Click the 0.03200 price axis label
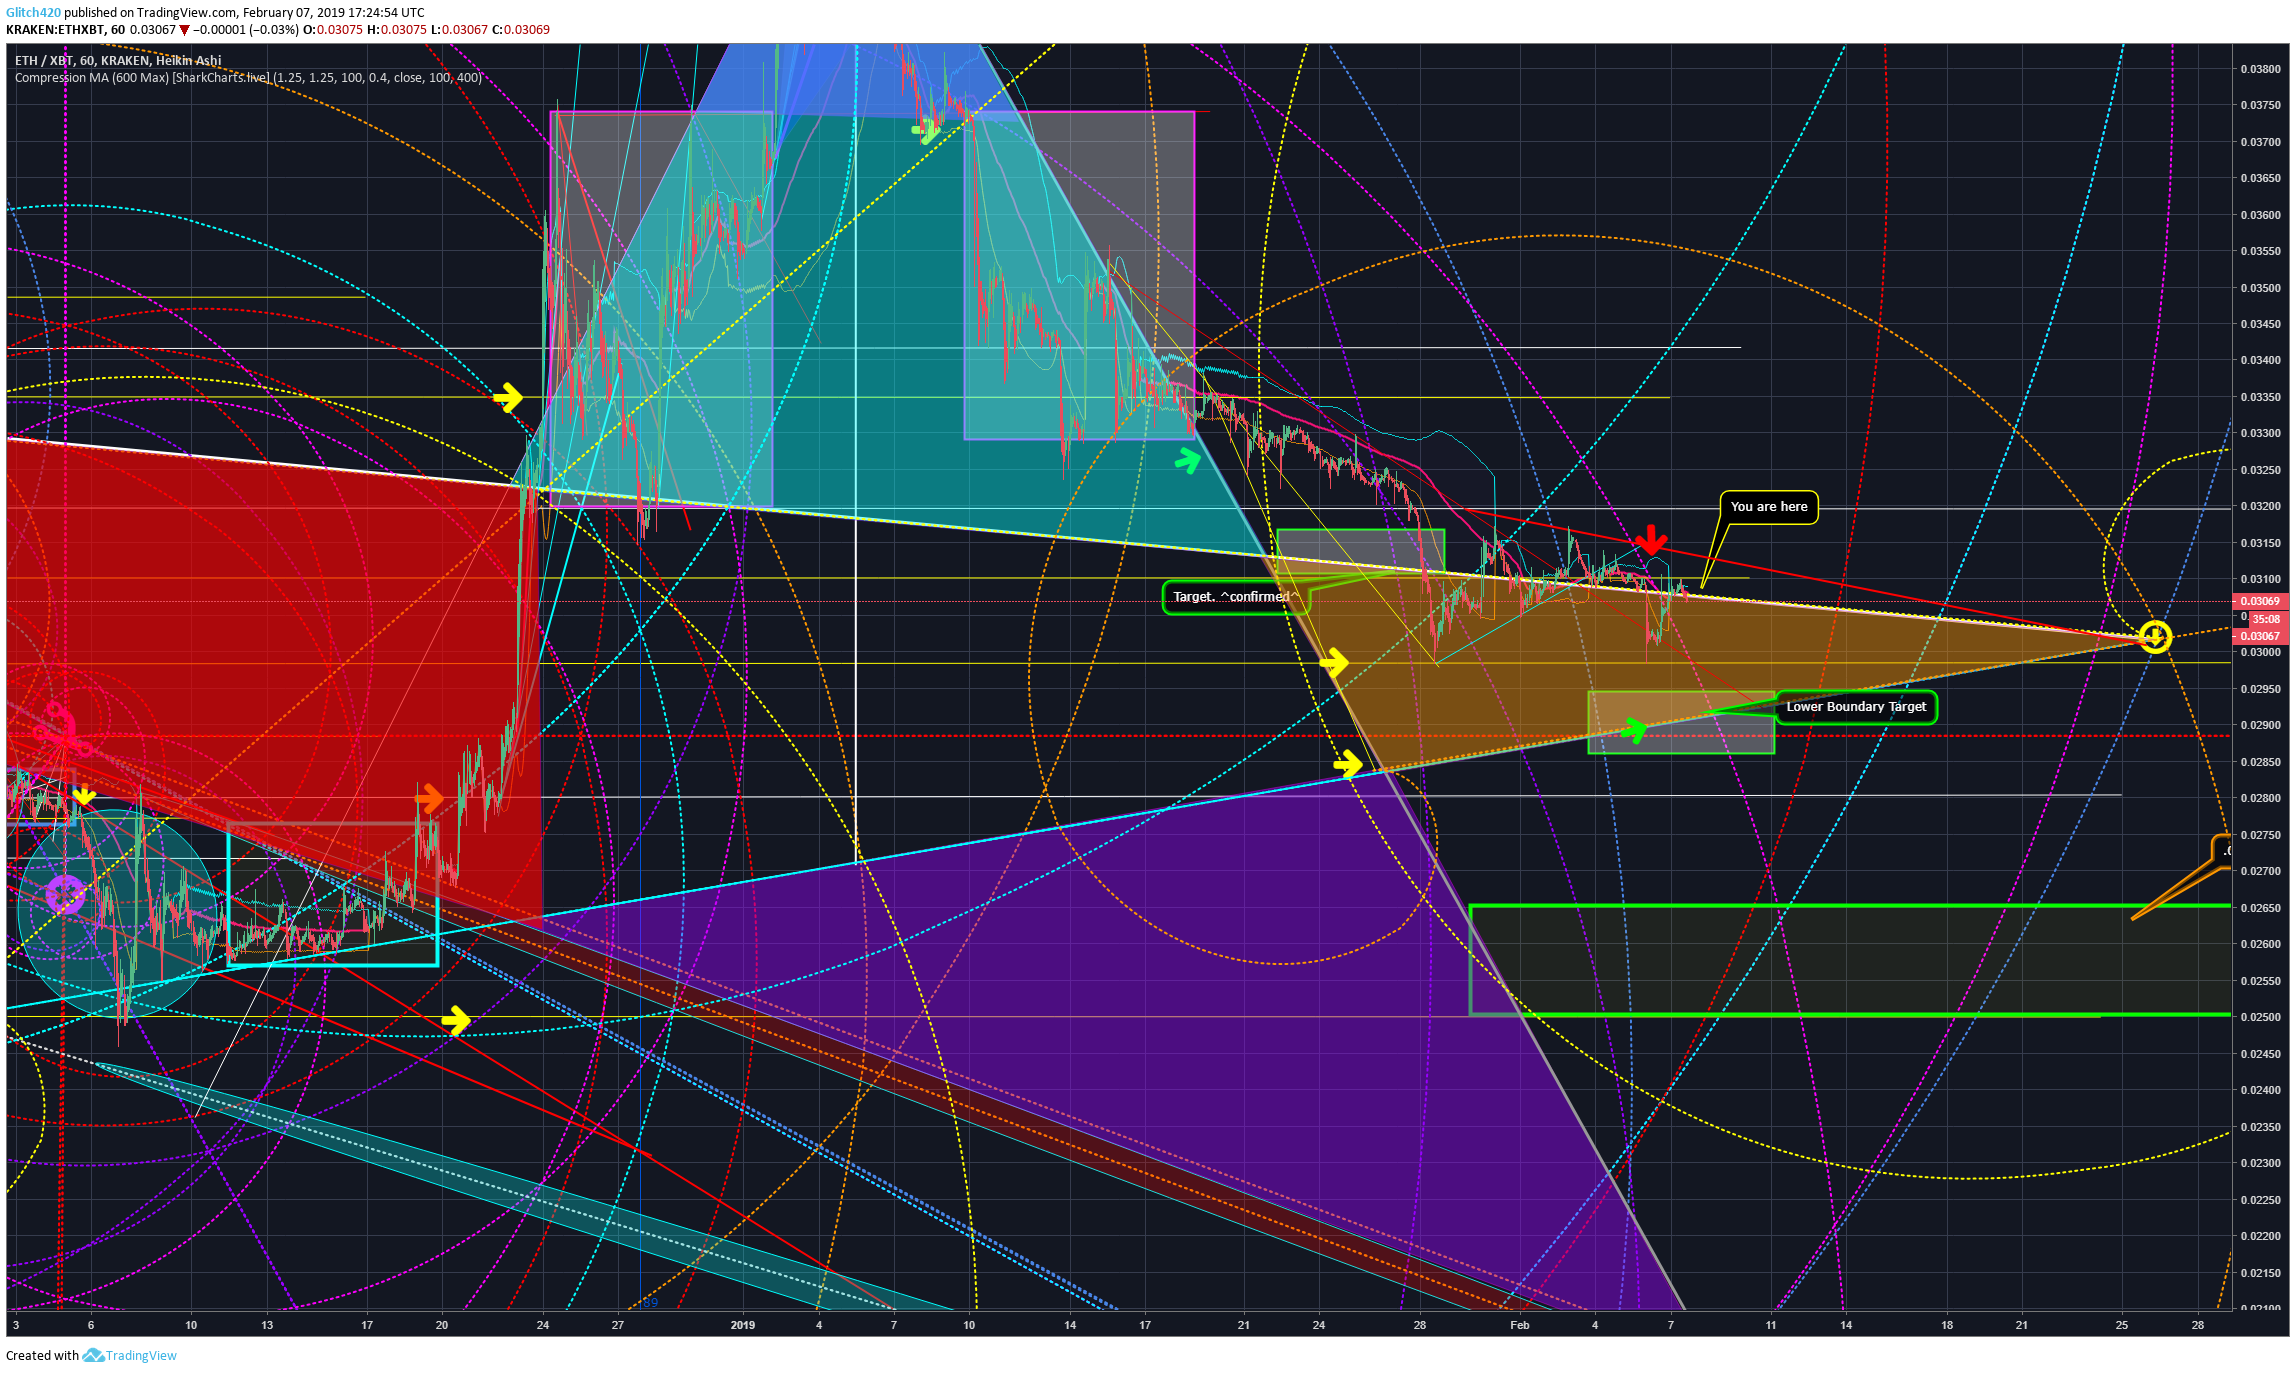2296x1373 pixels. point(2260,507)
